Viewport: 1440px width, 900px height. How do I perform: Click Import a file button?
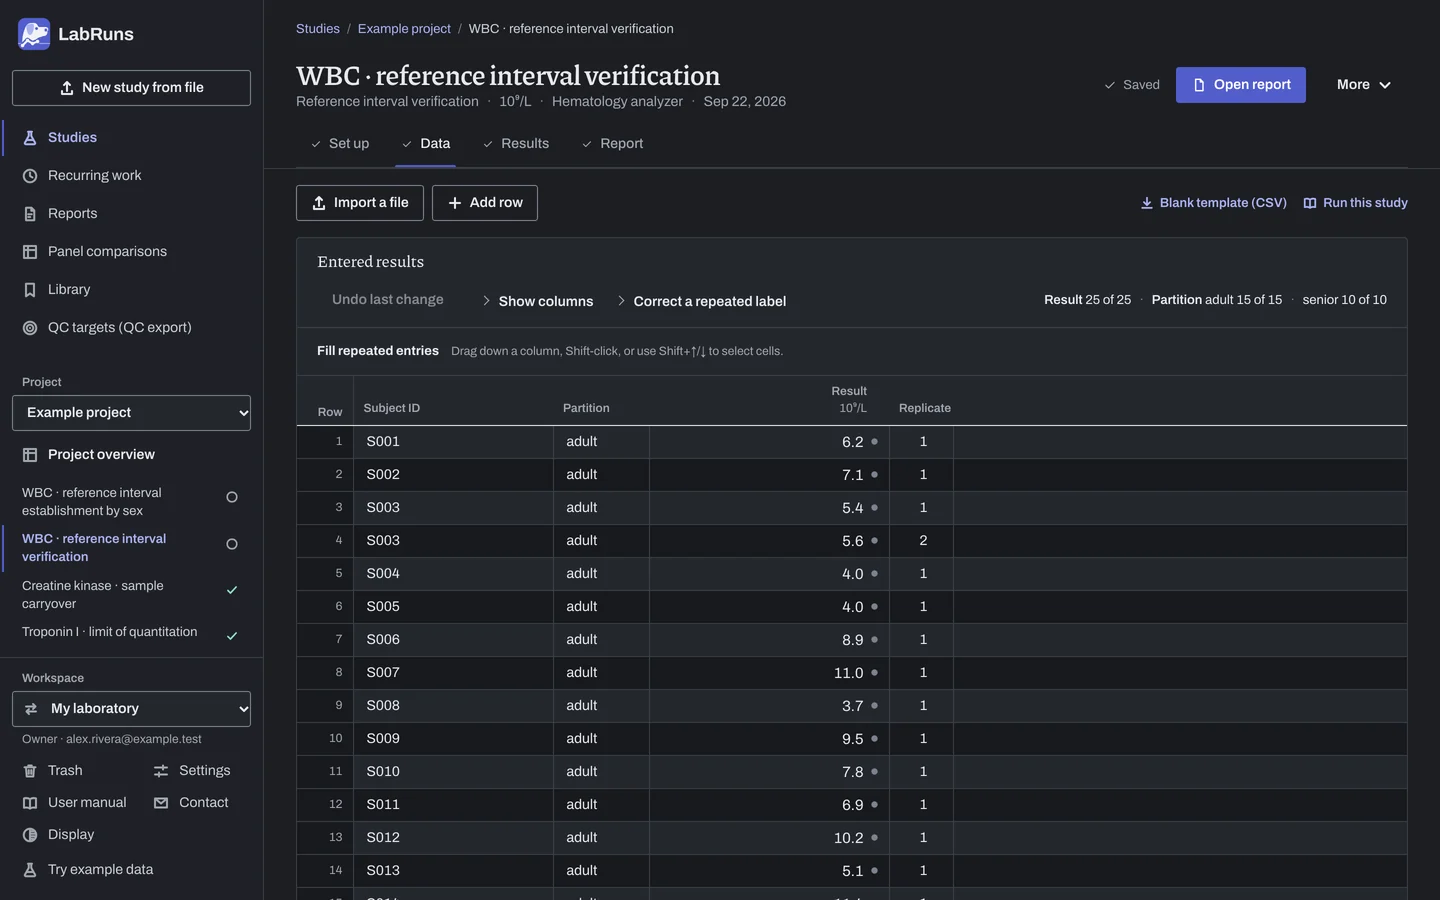(360, 203)
